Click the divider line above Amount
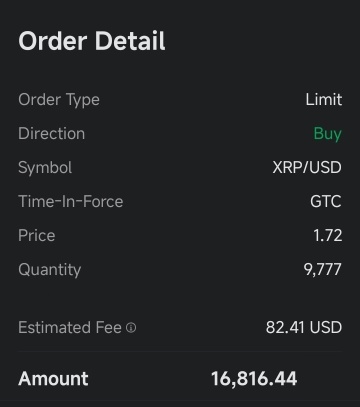Viewport: 360px width, 407px height. tap(180, 351)
